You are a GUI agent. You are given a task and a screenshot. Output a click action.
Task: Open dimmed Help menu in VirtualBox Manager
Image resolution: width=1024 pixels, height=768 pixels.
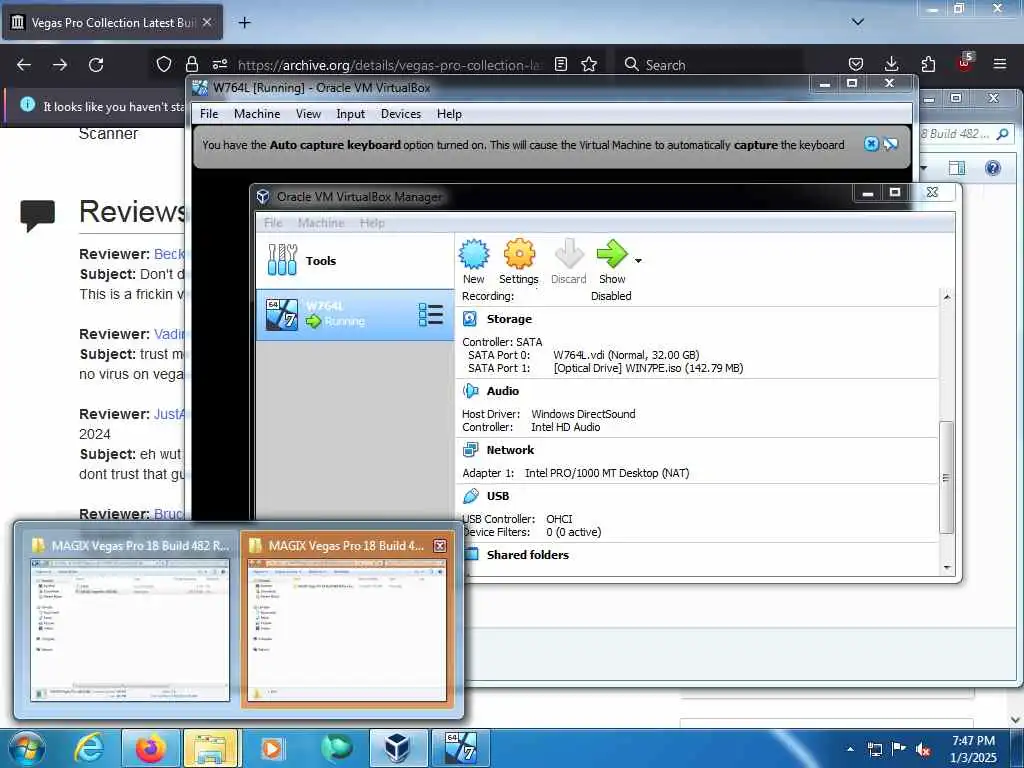point(372,223)
